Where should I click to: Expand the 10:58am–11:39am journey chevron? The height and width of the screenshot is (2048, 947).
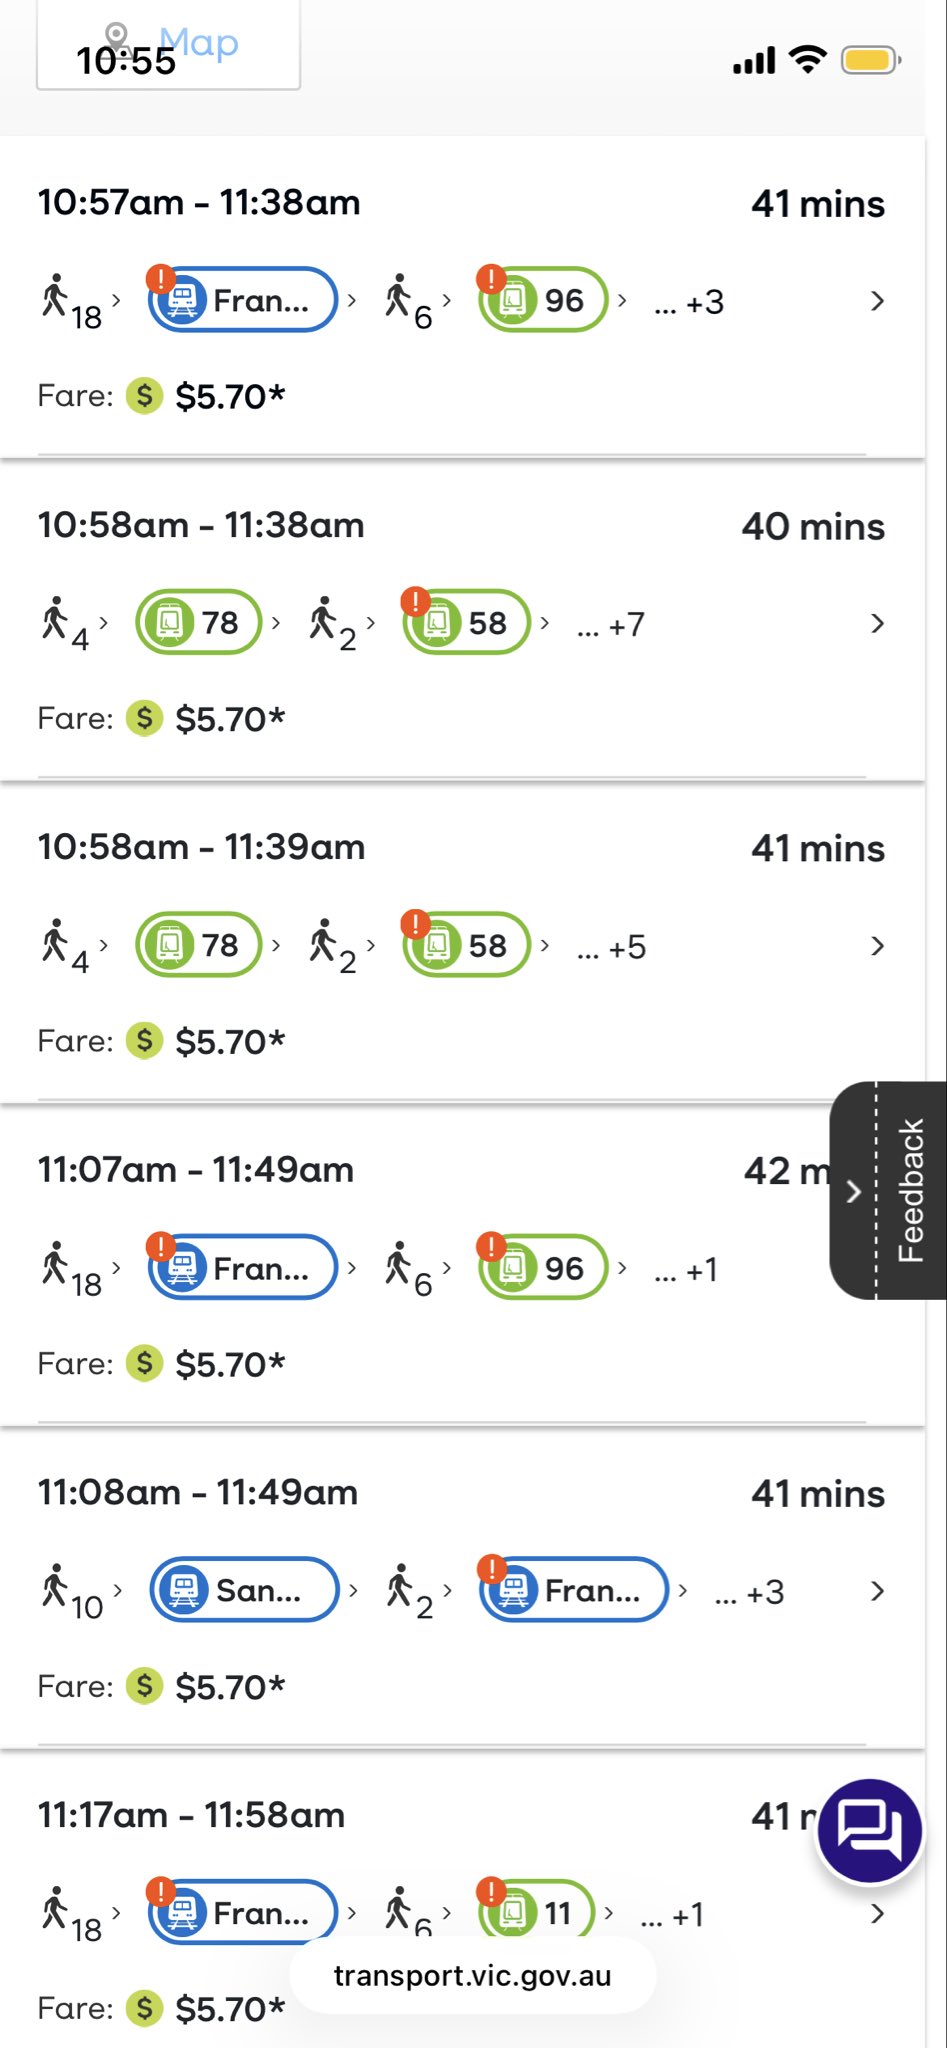click(x=877, y=946)
